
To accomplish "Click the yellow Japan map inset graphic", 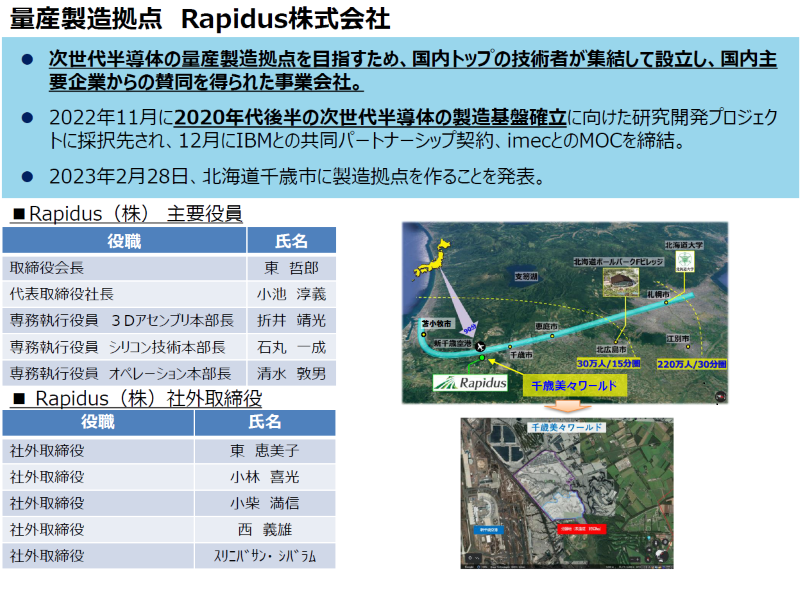I will click(436, 258).
